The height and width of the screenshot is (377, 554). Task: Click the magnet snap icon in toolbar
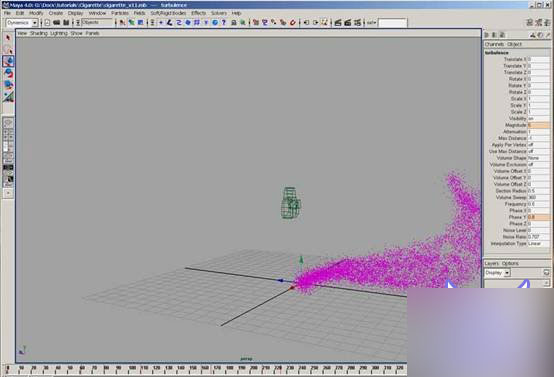pos(293,23)
